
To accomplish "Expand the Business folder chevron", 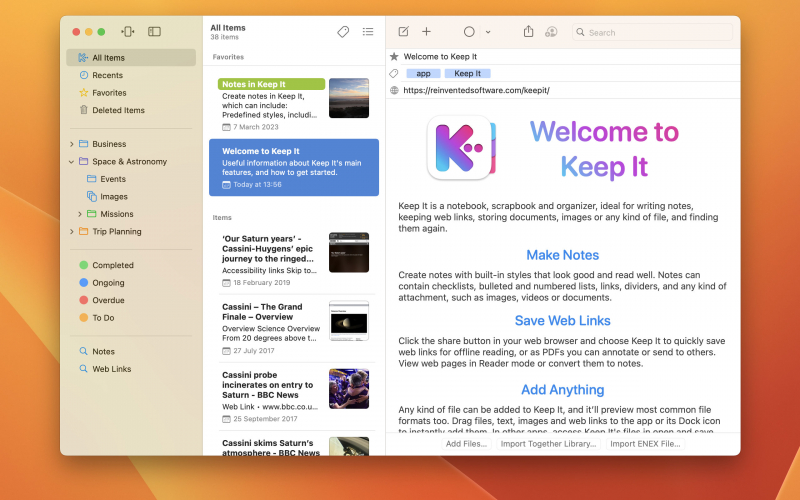I will [x=71, y=144].
